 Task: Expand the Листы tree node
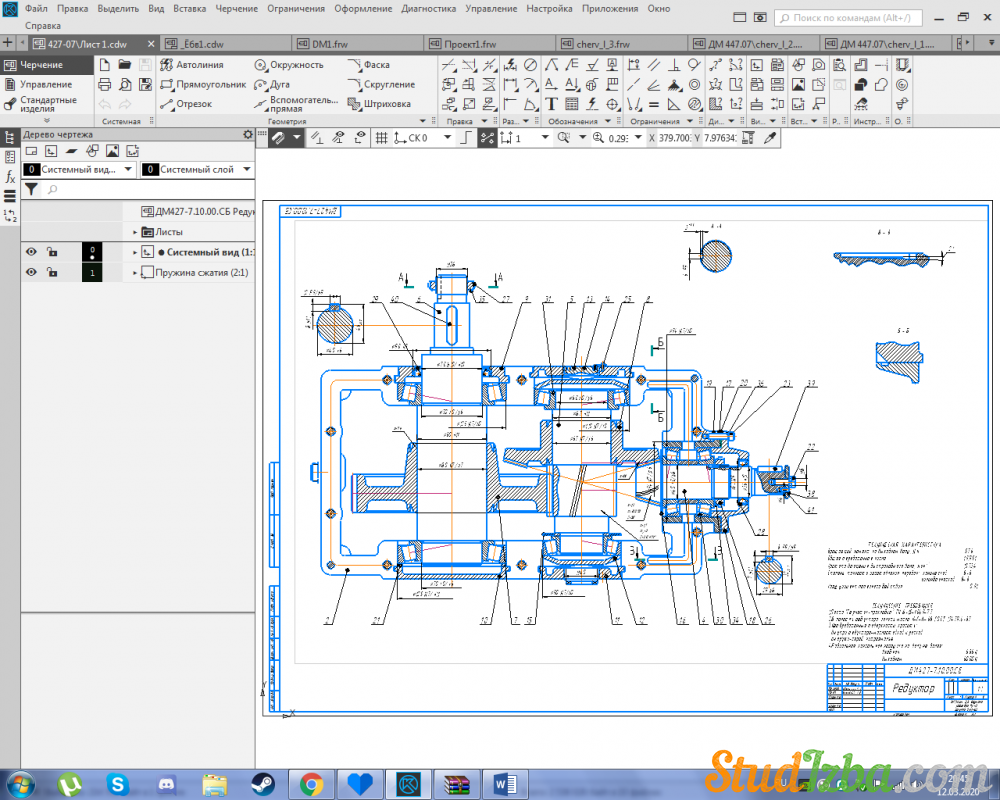coord(135,232)
